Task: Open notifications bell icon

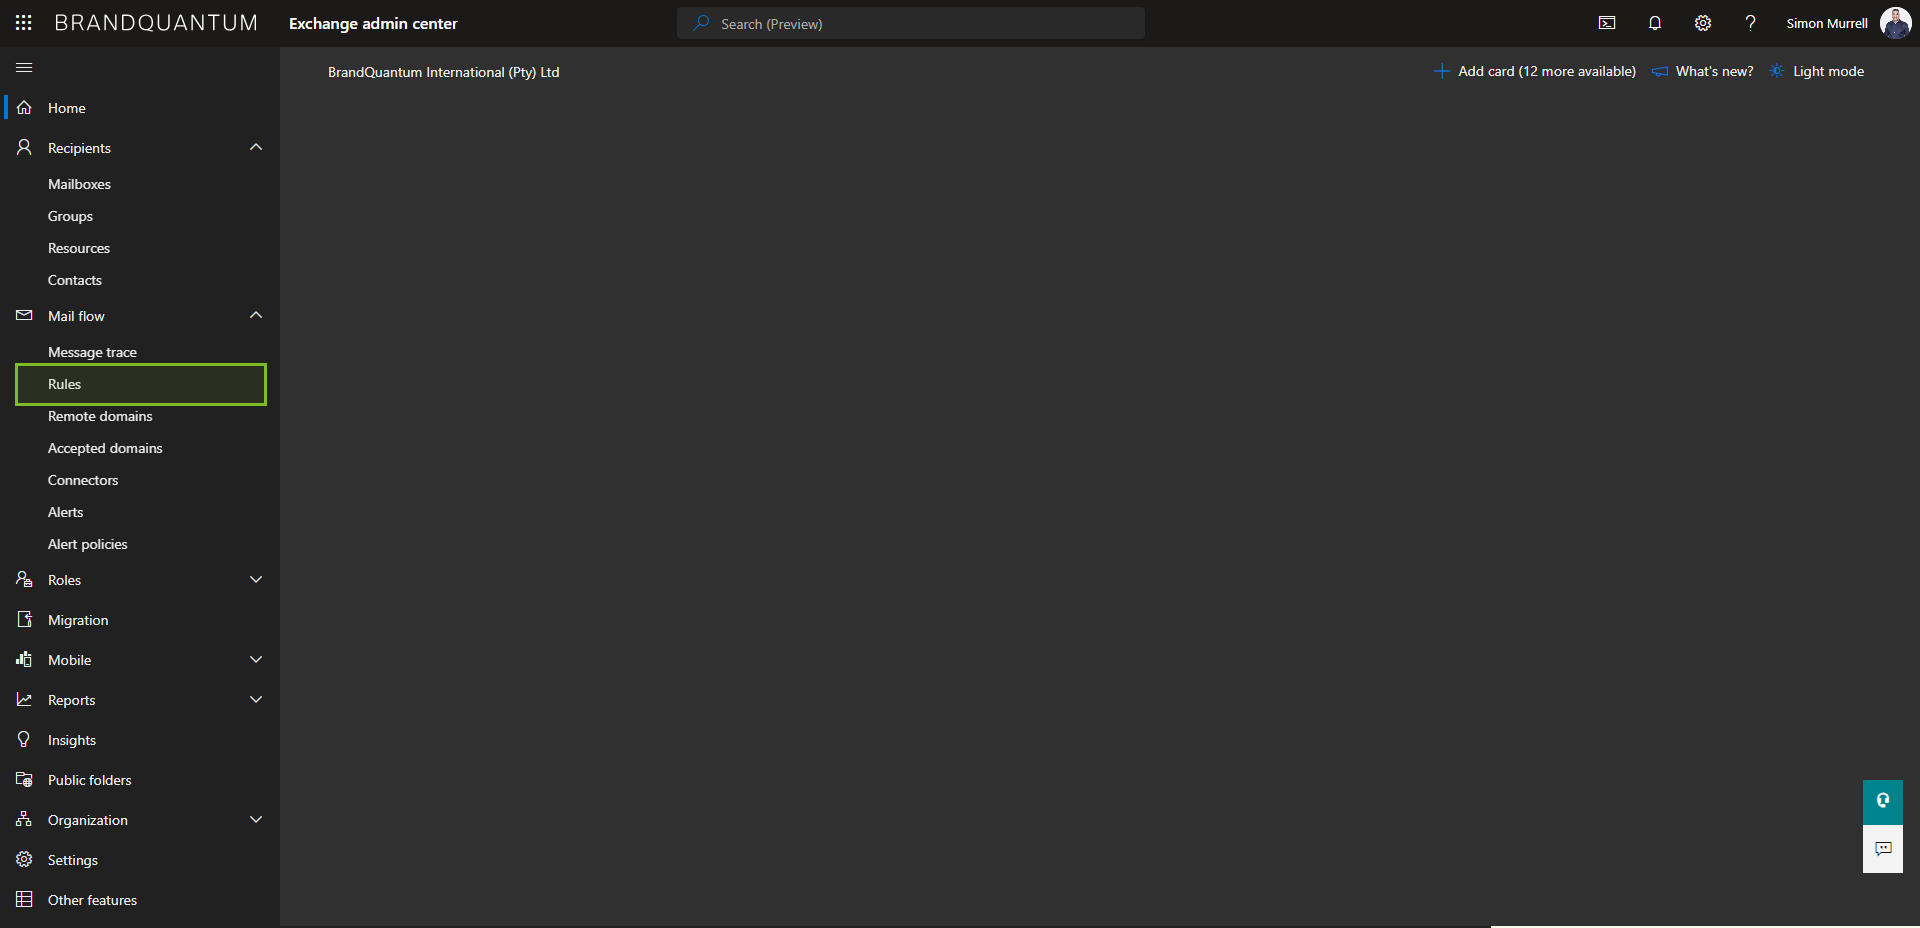Action: pos(1655,23)
